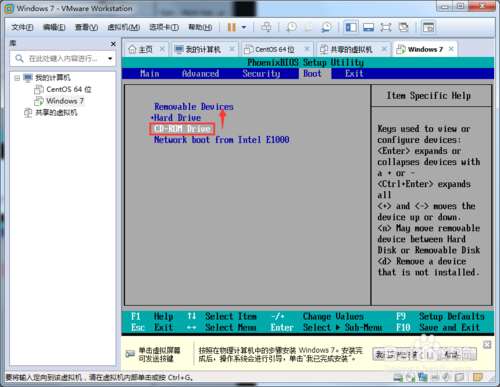The width and height of the screenshot is (500, 387).
Task: Open the power options dropdown arrow
Action: click(244, 27)
